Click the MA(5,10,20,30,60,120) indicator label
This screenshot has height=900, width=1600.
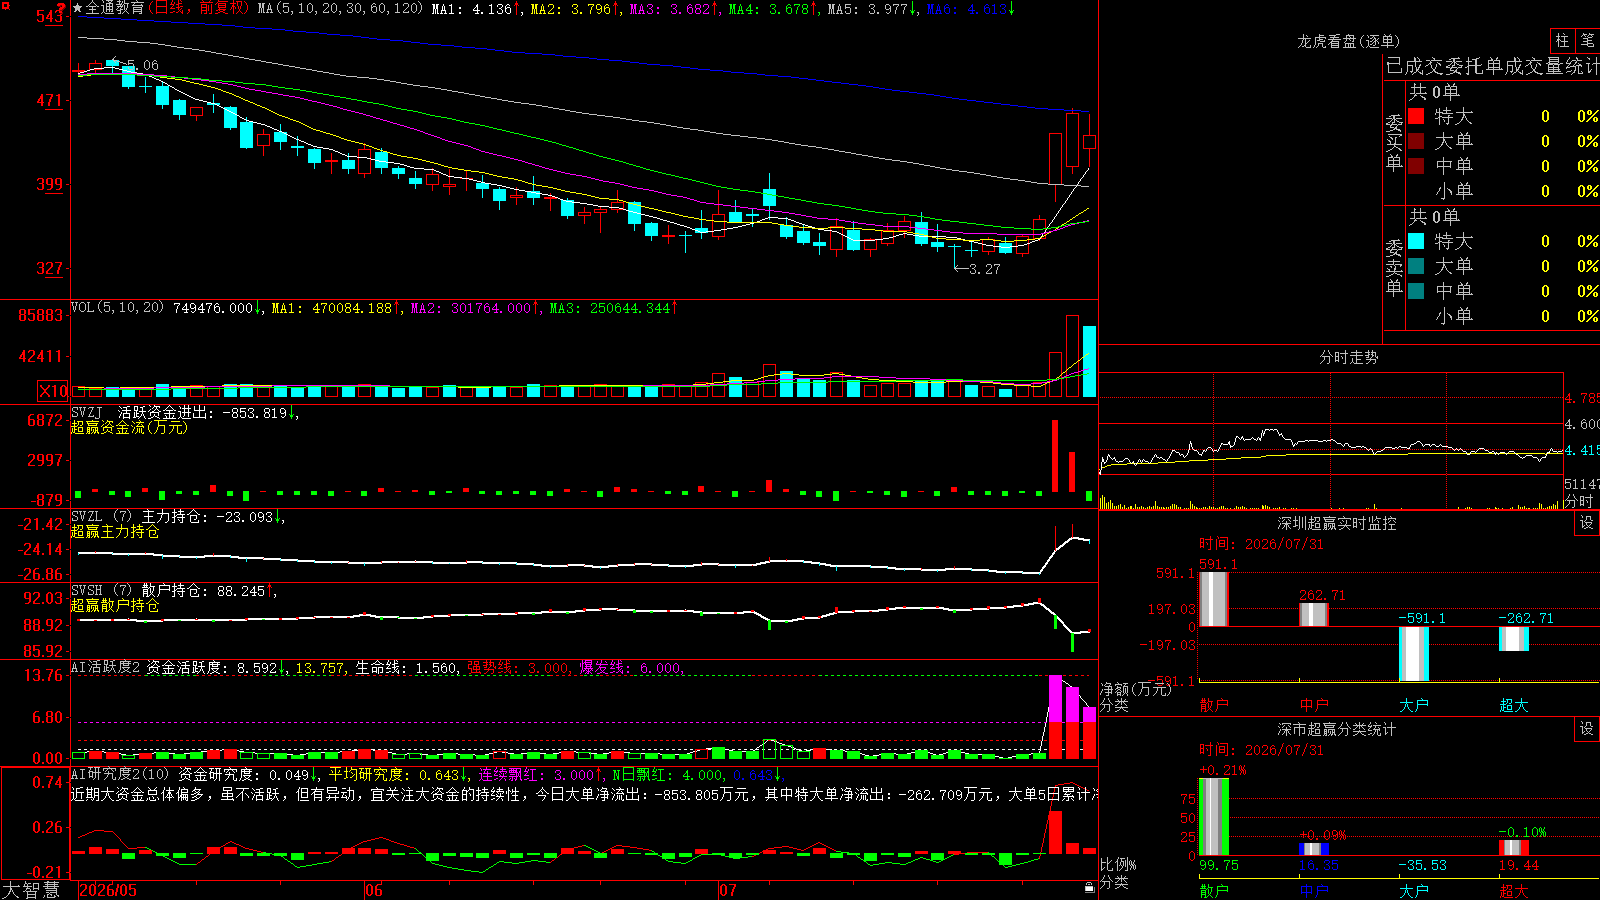pos(340,8)
